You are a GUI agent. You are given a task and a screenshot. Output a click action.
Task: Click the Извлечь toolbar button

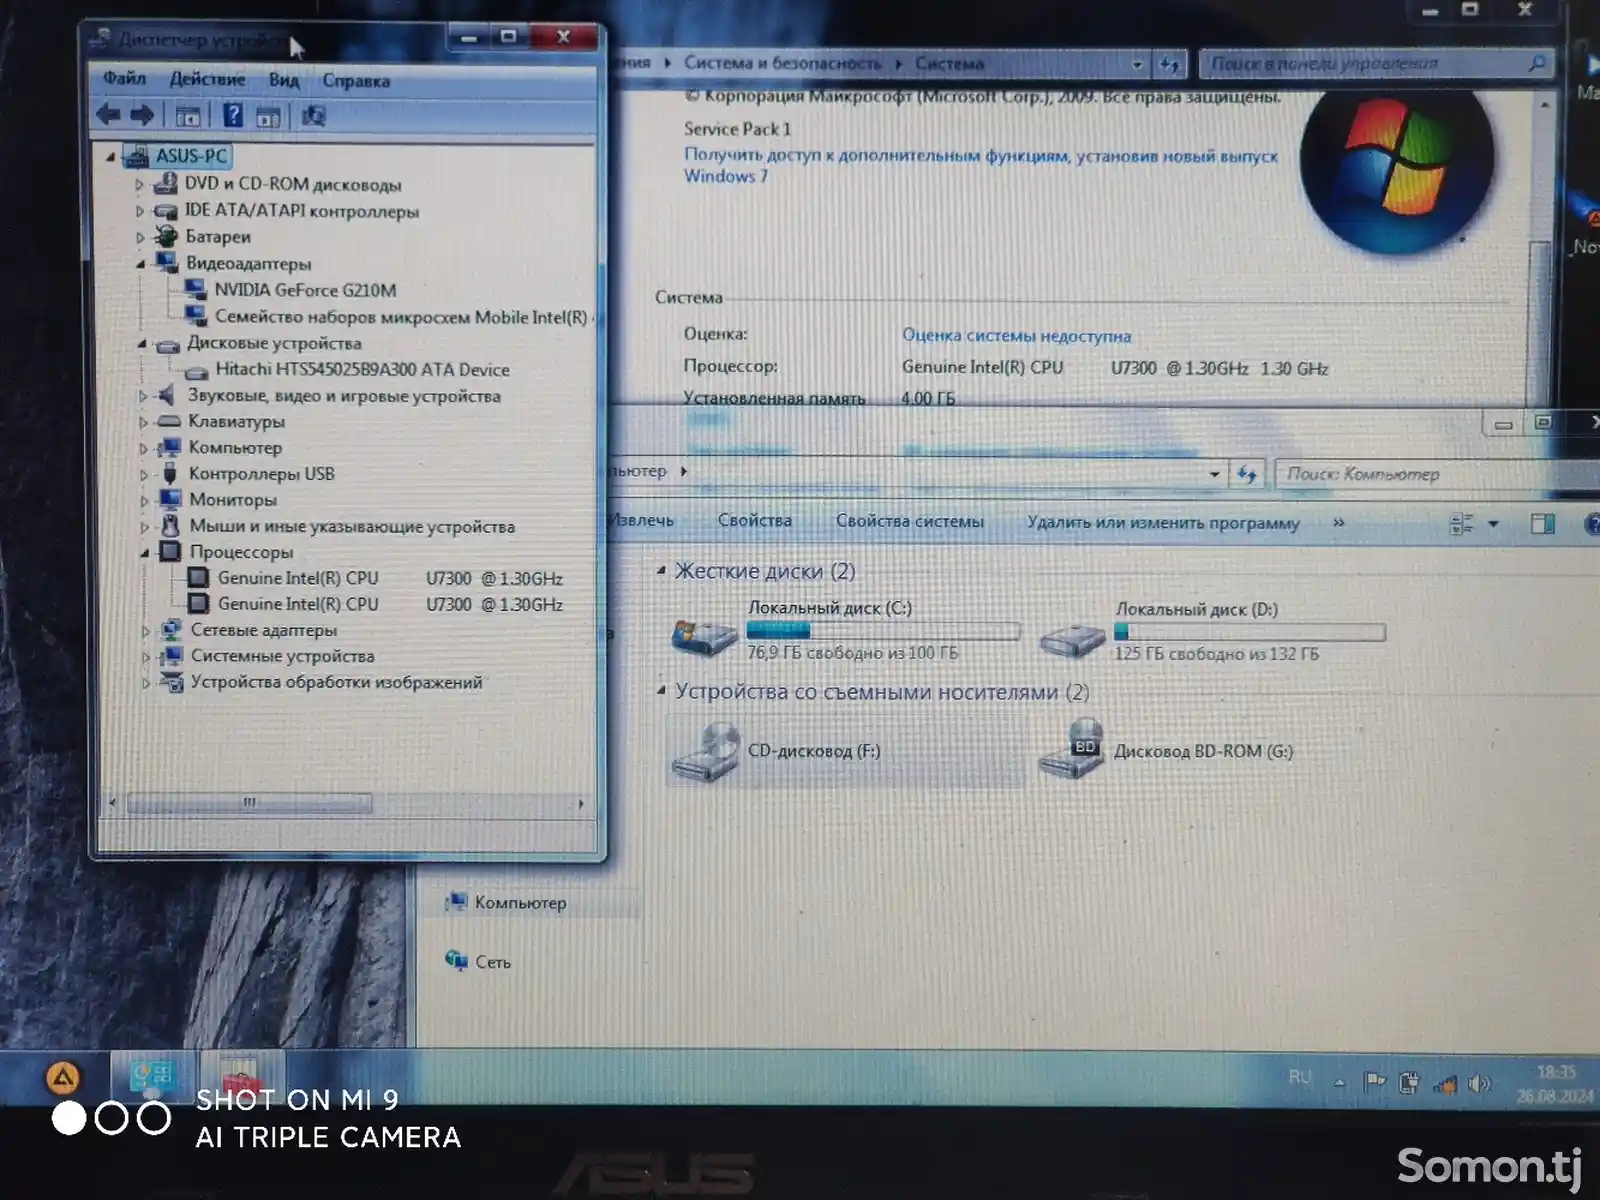[640, 520]
